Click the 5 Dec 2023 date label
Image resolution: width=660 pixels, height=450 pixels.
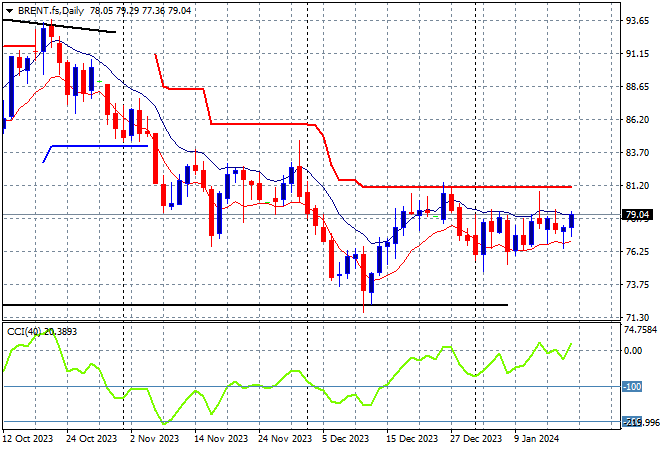(x=346, y=439)
